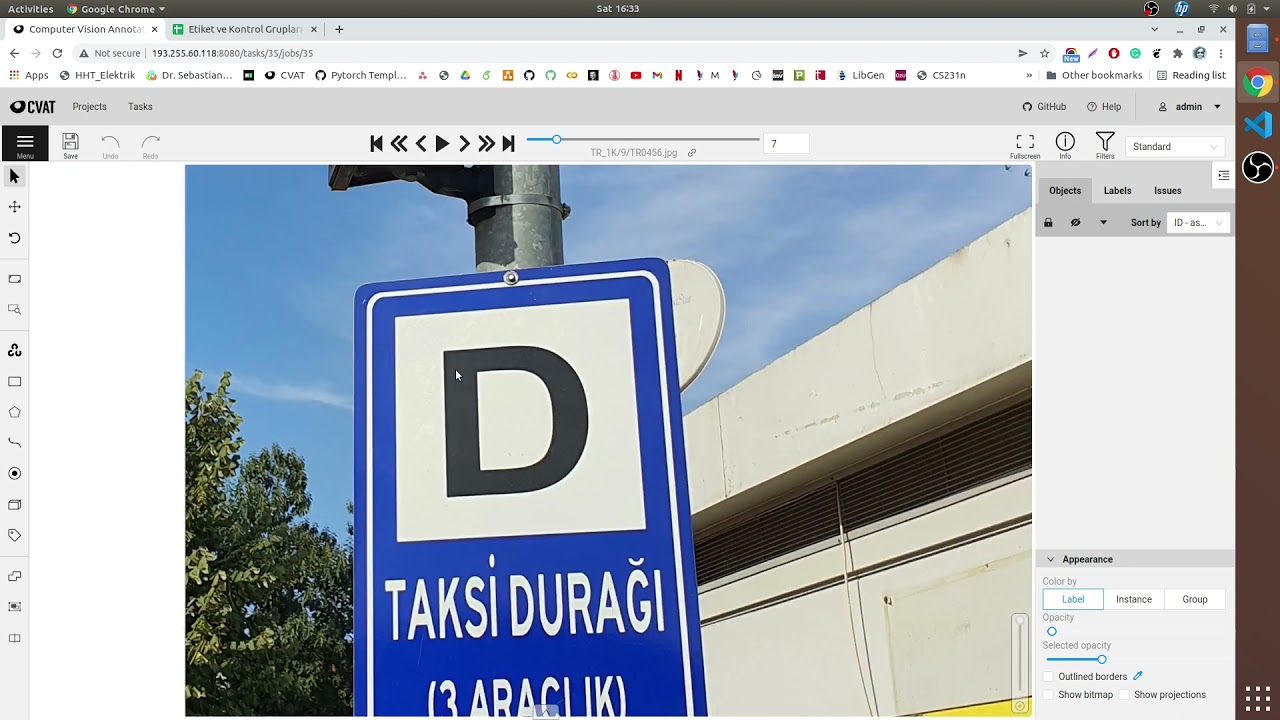
Task: Enable the Outlined borders checkbox
Action: (1048, 677)
